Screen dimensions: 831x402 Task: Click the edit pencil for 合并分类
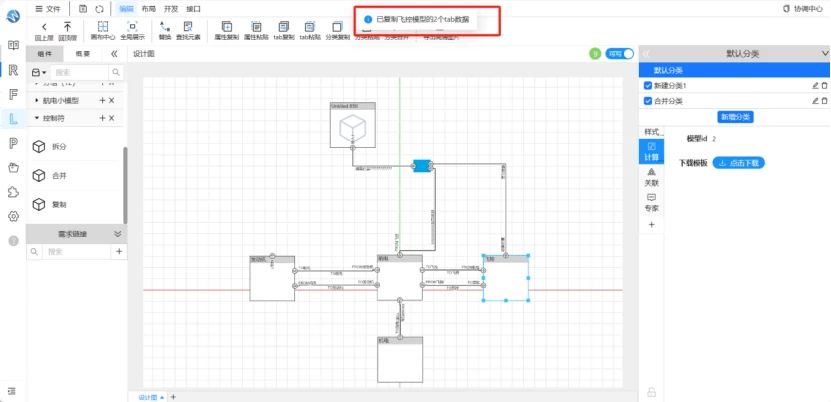[815, 101]
